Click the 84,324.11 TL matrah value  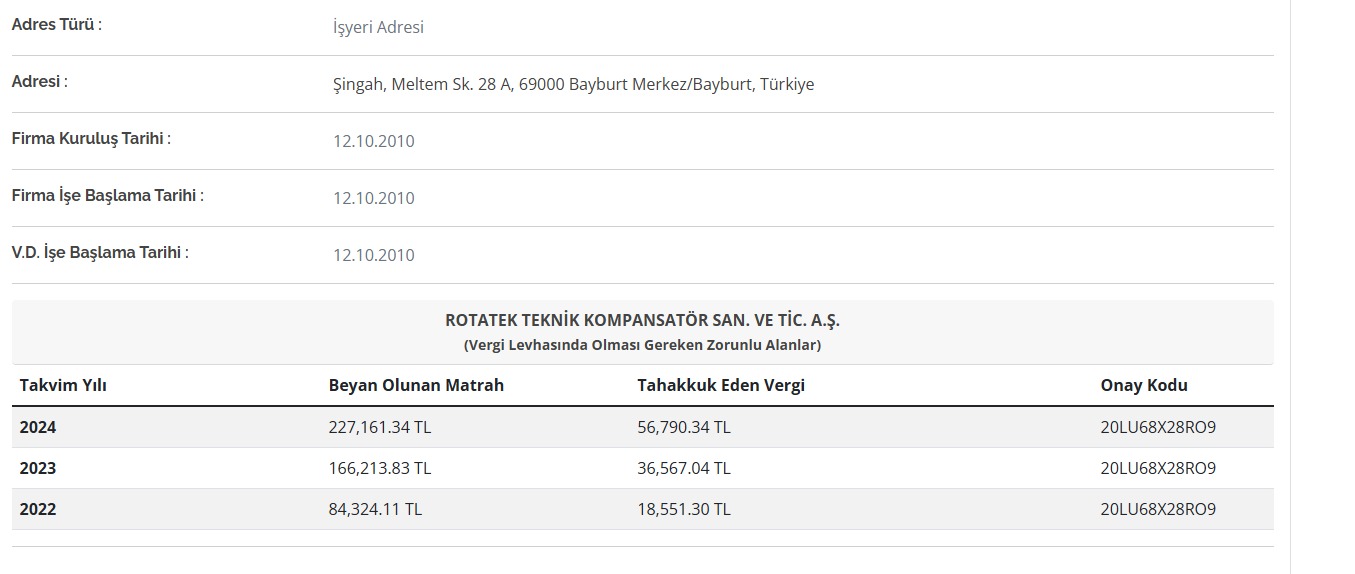(x=375, y=509)
